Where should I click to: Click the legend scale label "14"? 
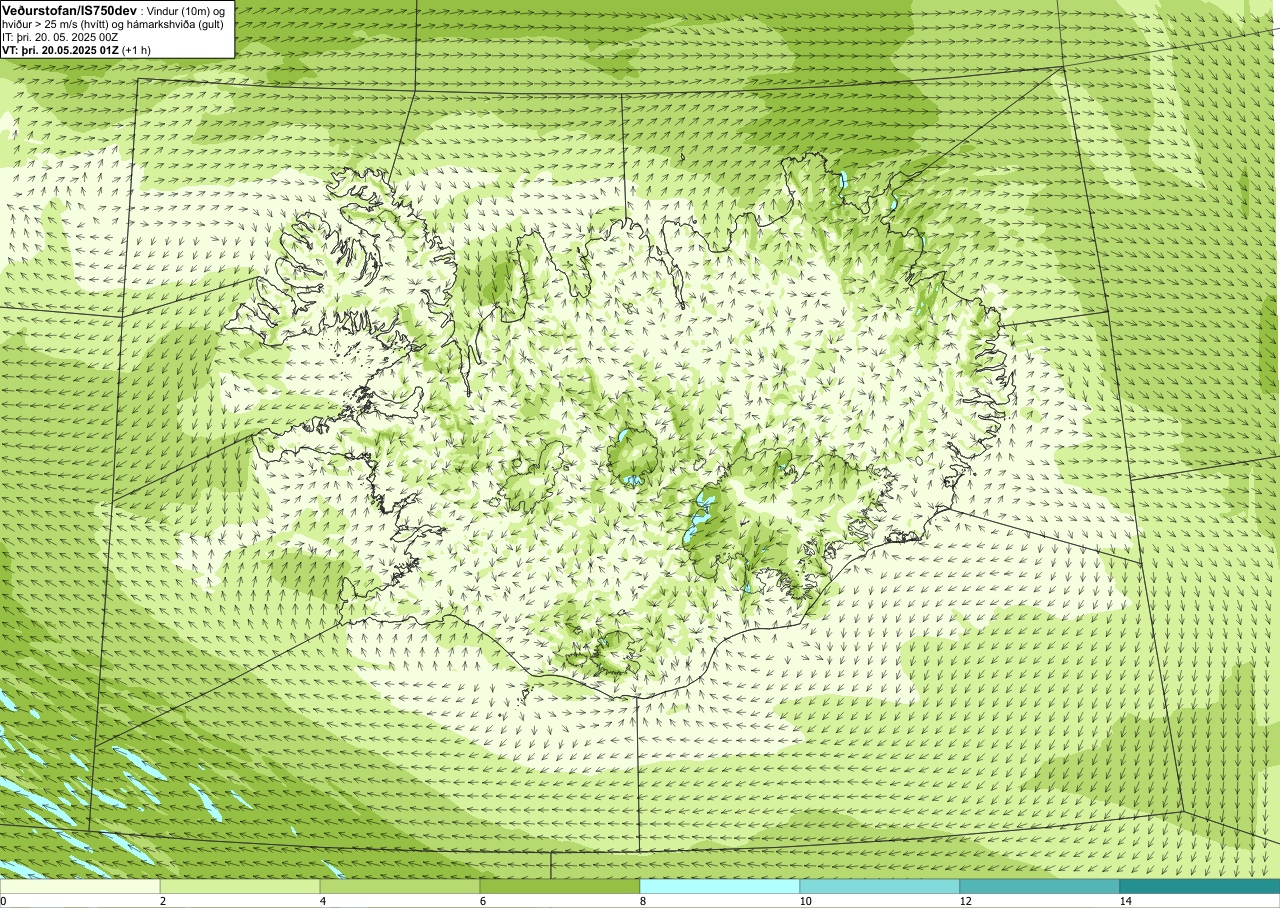click(x=1125, y=901)
